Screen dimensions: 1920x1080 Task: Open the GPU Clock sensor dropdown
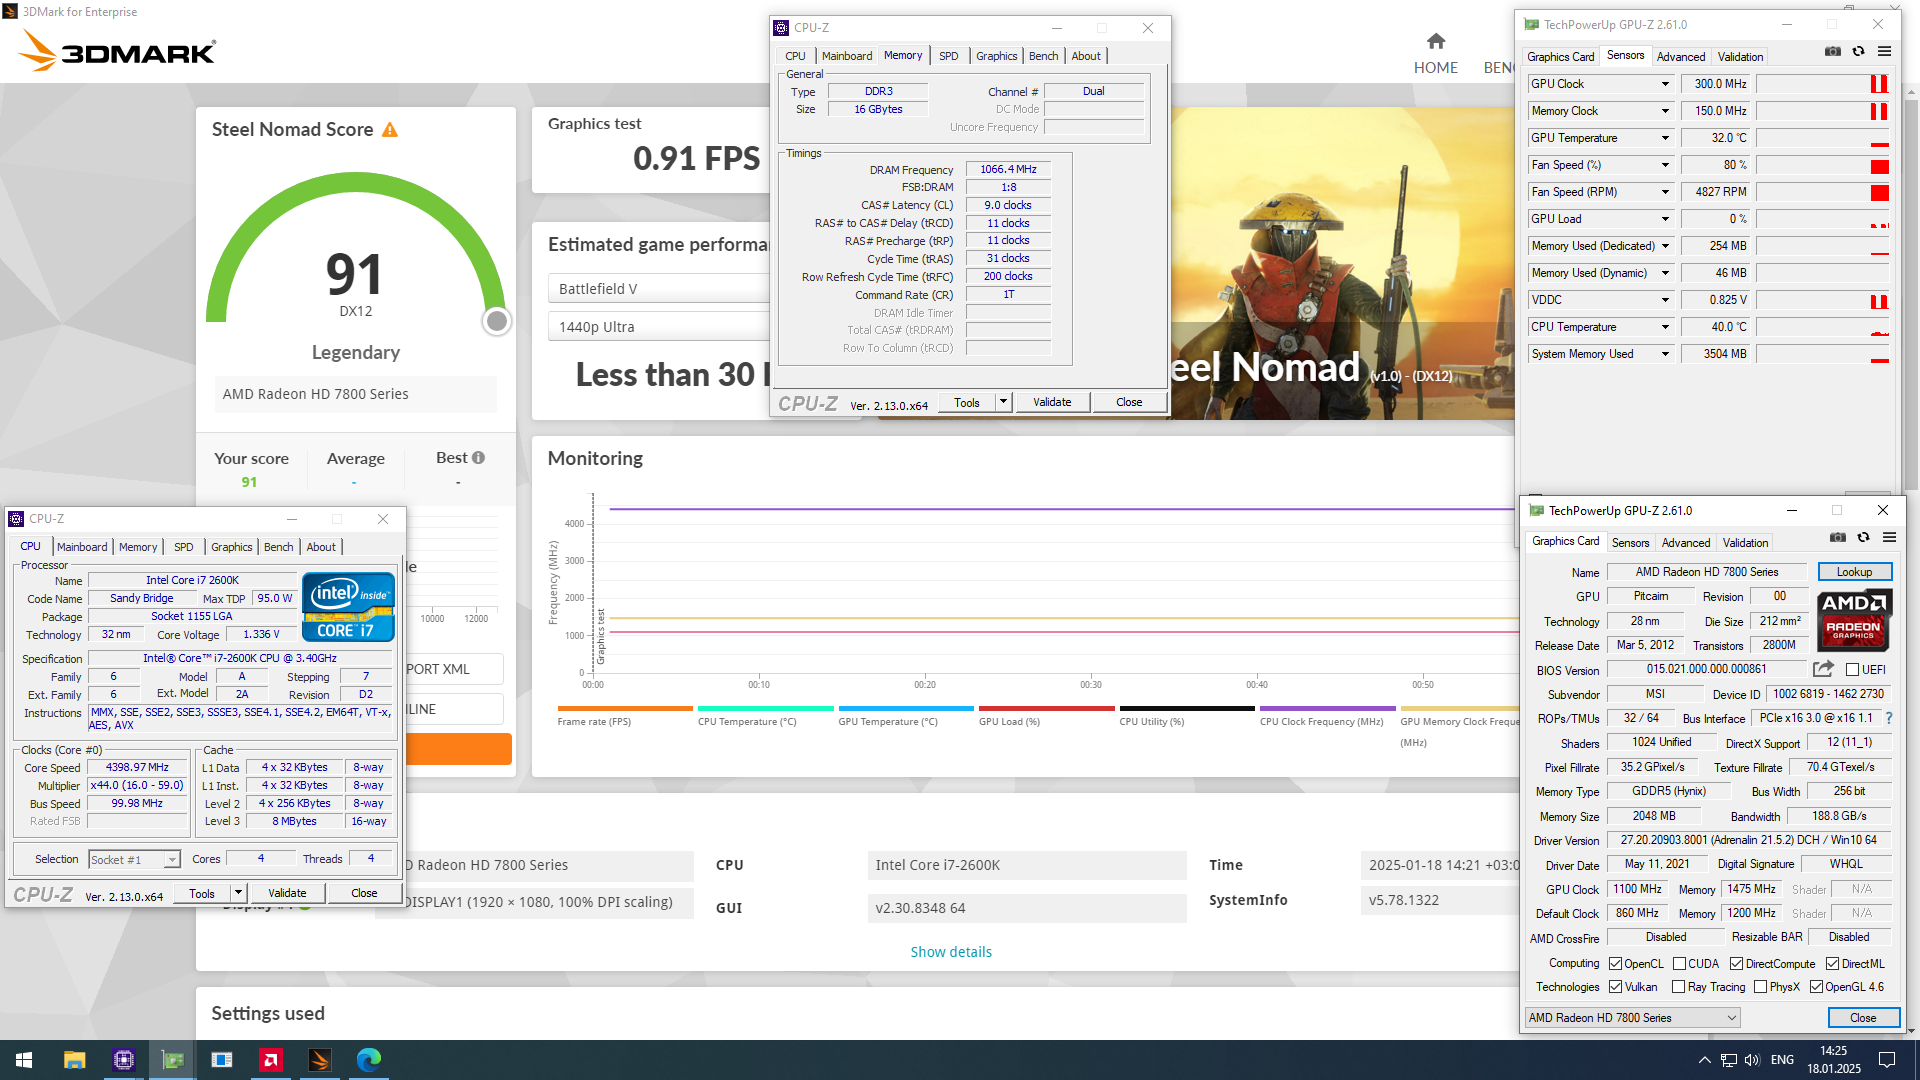[x=1665, y=84]
